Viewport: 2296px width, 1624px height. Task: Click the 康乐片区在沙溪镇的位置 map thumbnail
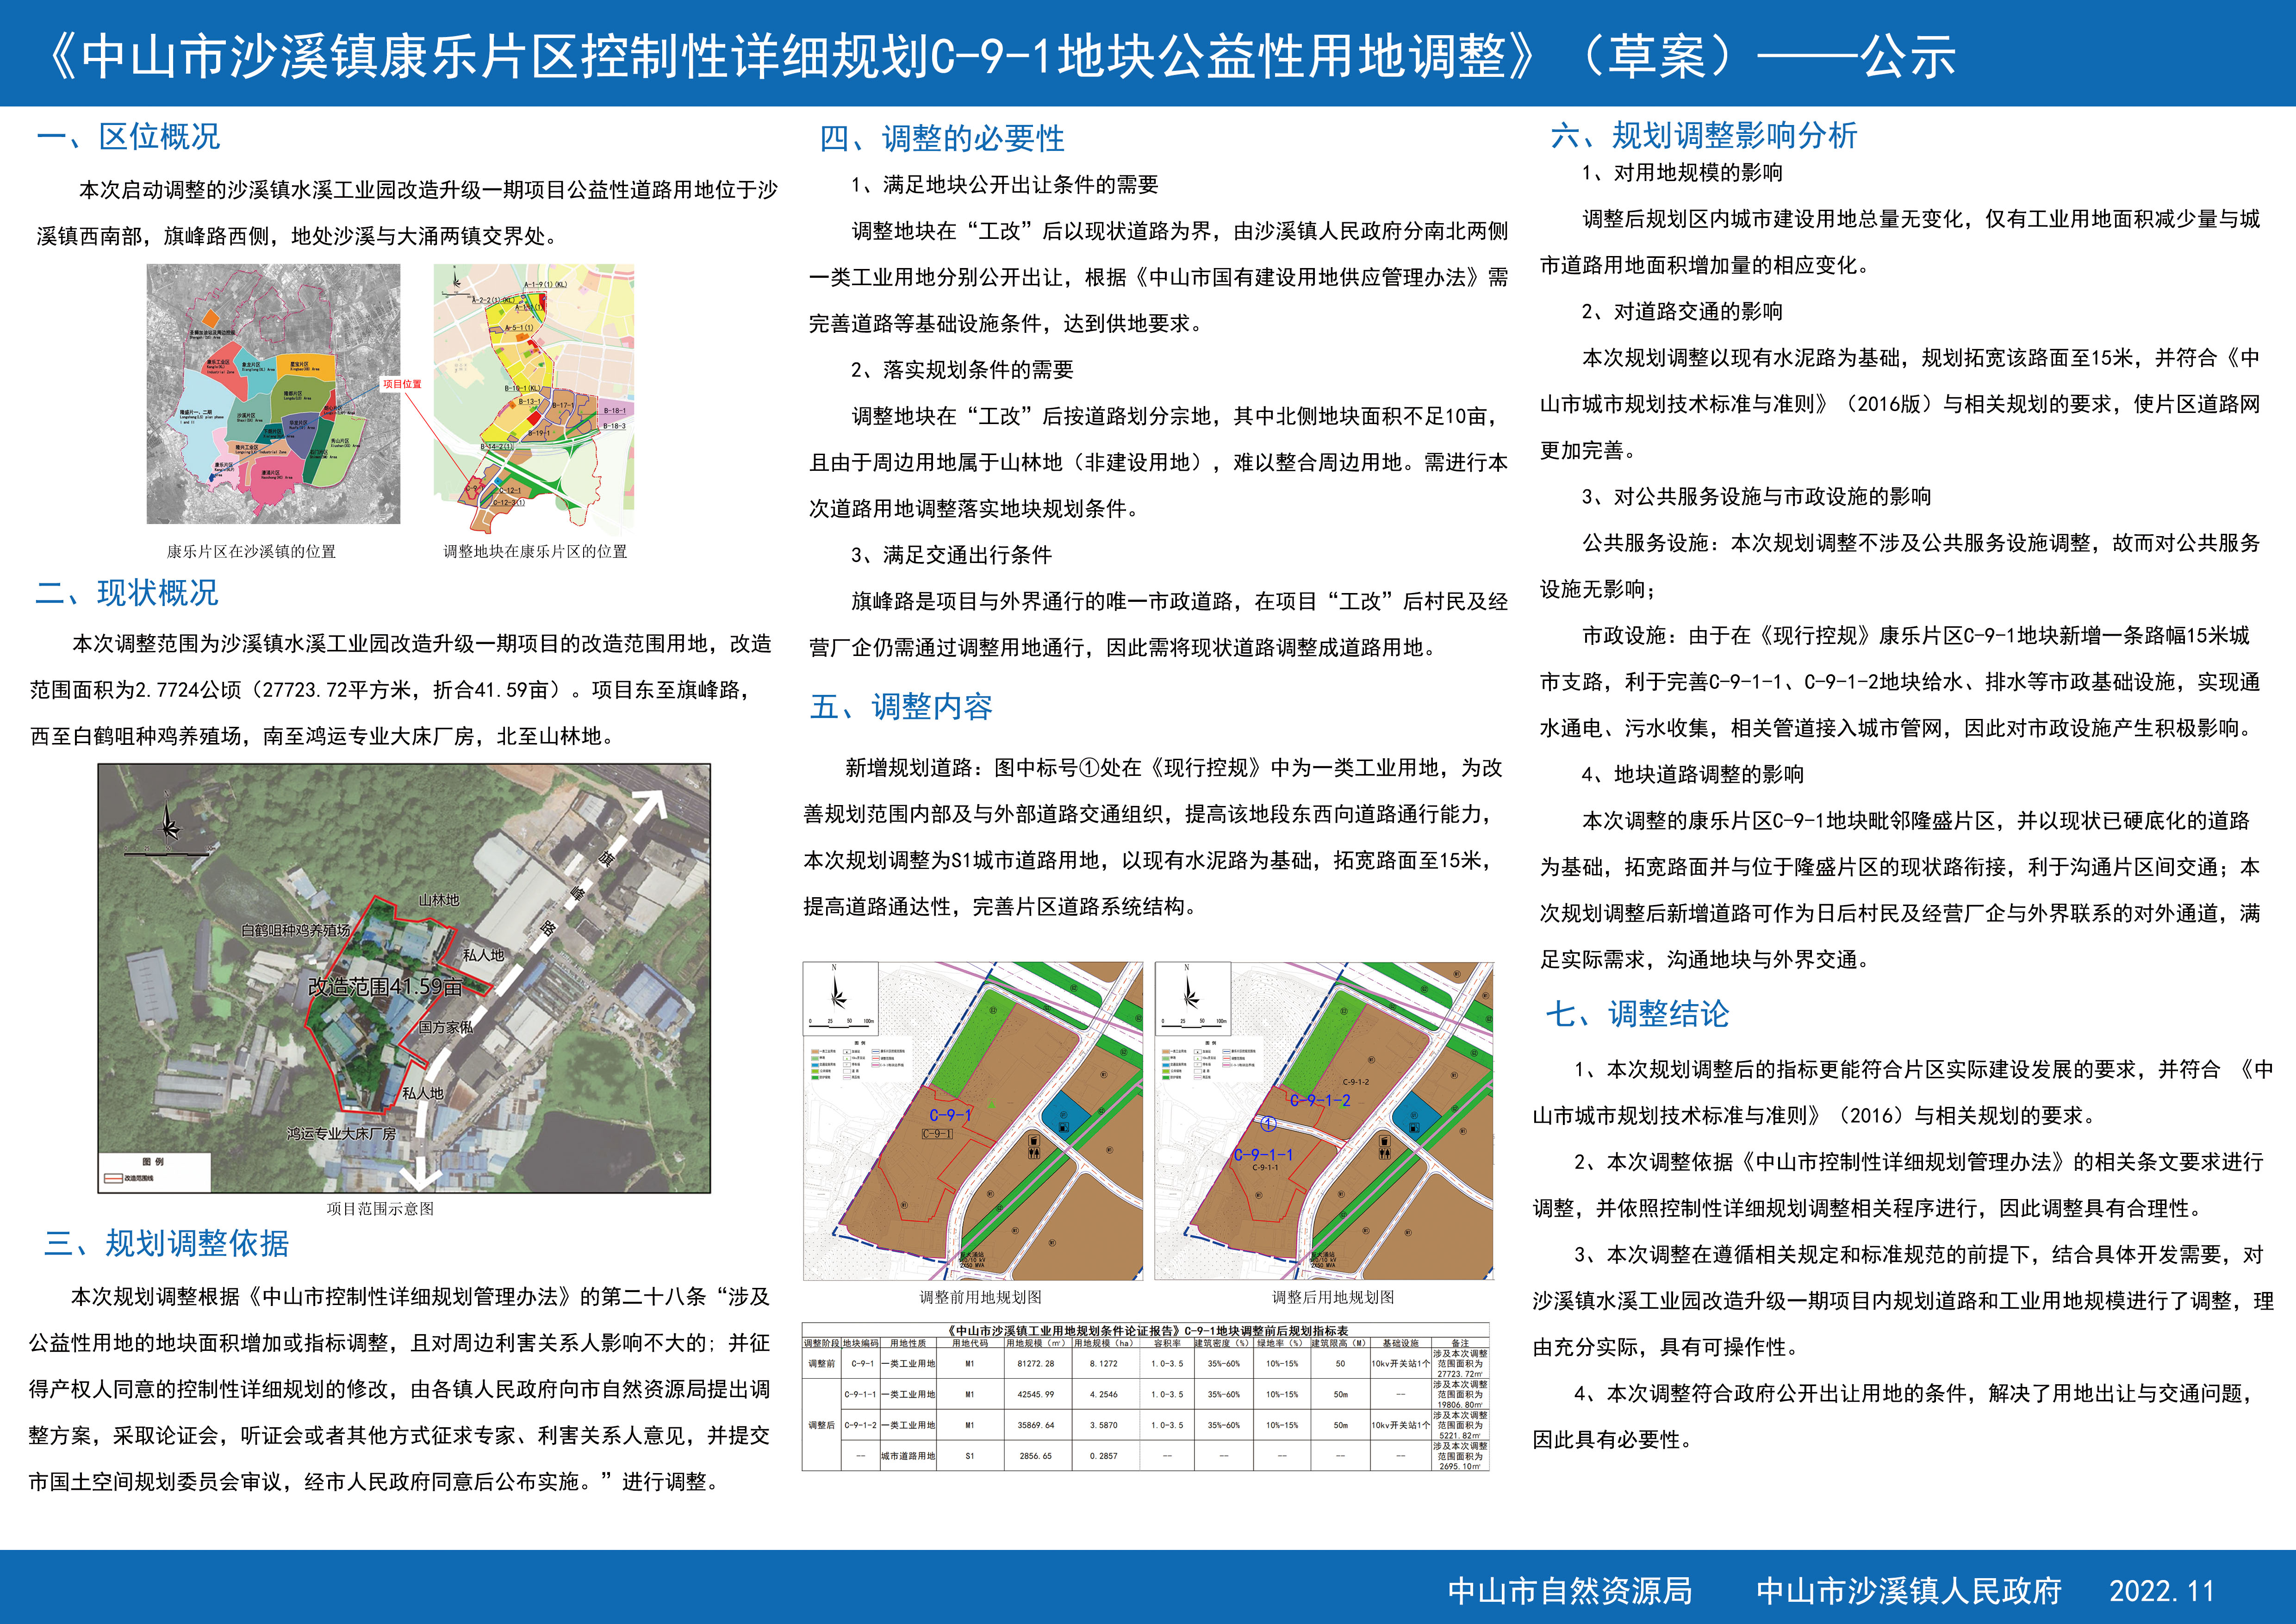[273, 393]
